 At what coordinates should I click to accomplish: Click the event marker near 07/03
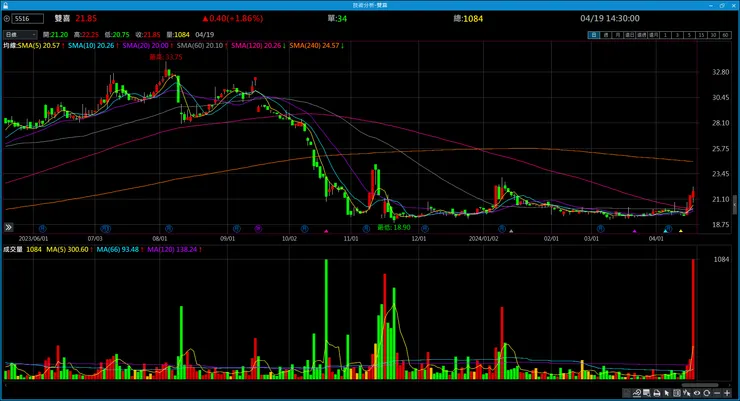click(x=106, y=228)
